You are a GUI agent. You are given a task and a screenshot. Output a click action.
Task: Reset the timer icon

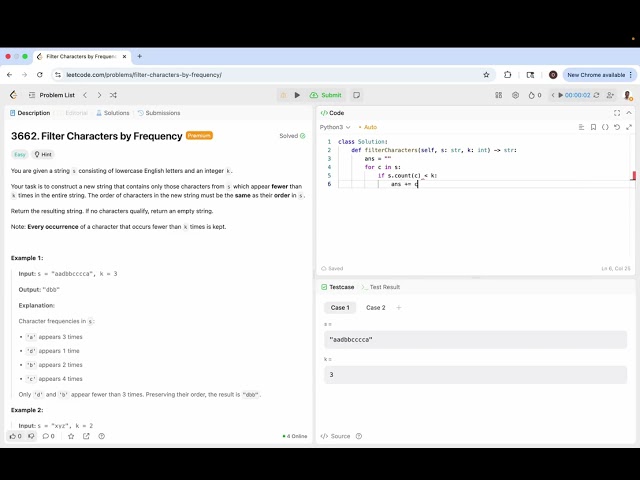click(x=596, y=95)
